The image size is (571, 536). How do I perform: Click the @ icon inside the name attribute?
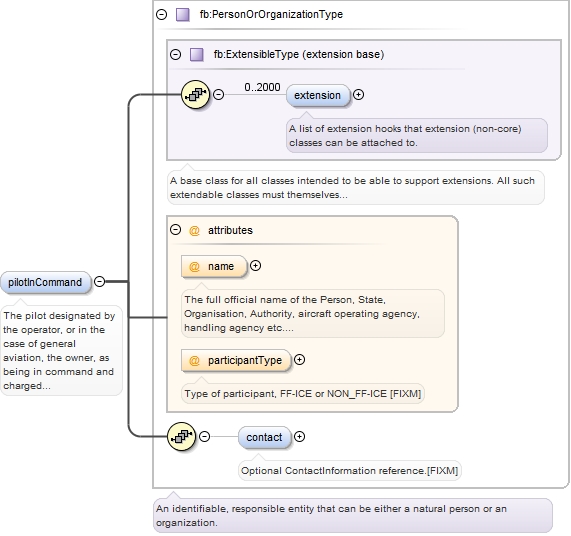point(194,267)
